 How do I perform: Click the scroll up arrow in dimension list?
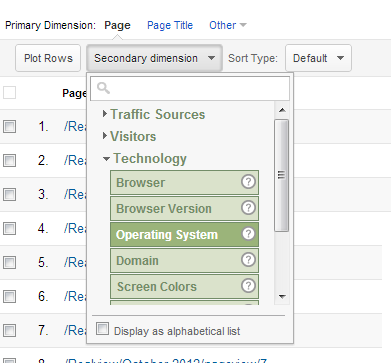coord(282,110)
